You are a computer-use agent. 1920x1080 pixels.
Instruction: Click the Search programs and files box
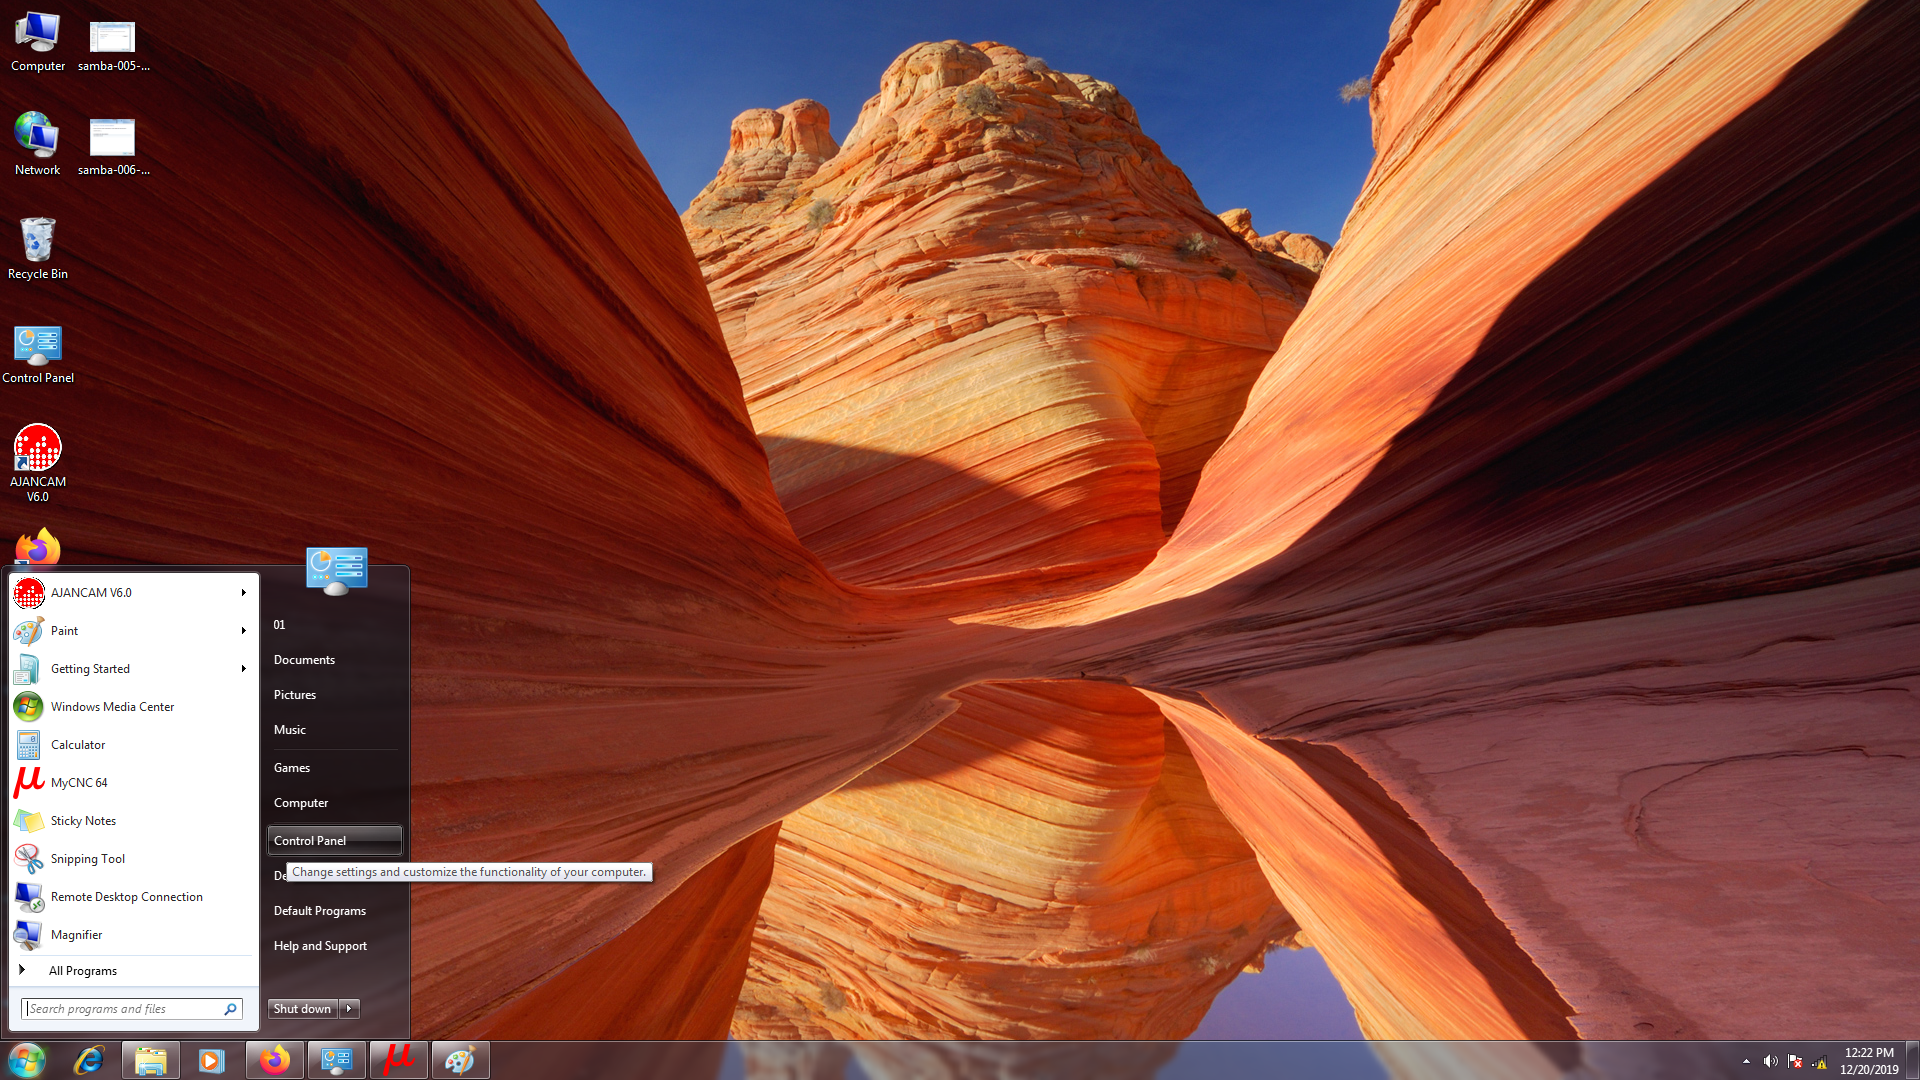[x=122, y=1009]
